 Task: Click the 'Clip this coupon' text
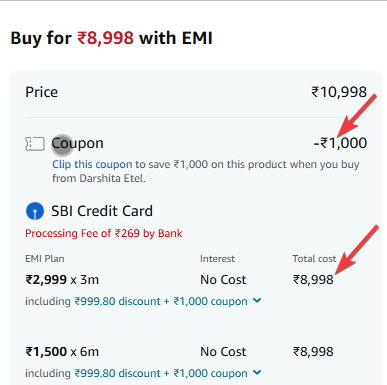pyautogui.click(x=92, y=164)
